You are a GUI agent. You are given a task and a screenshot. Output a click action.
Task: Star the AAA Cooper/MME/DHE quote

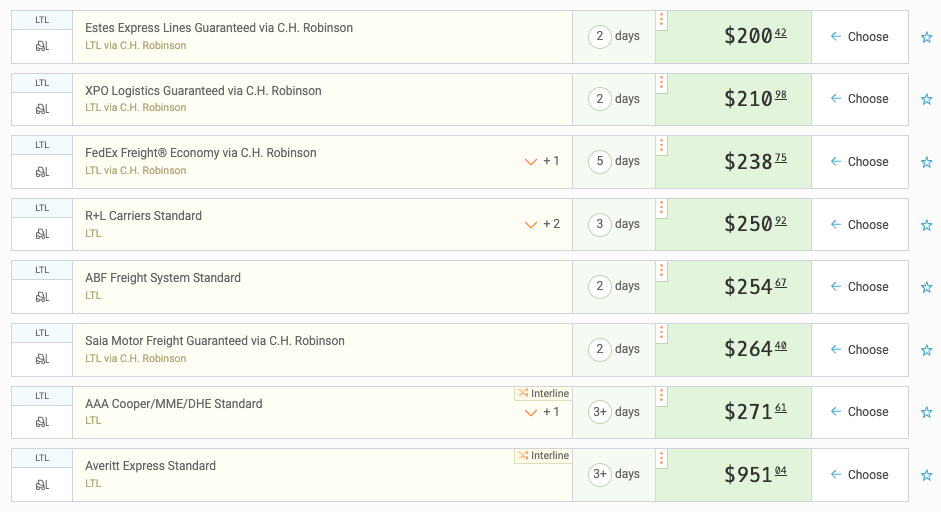[927, 412]
